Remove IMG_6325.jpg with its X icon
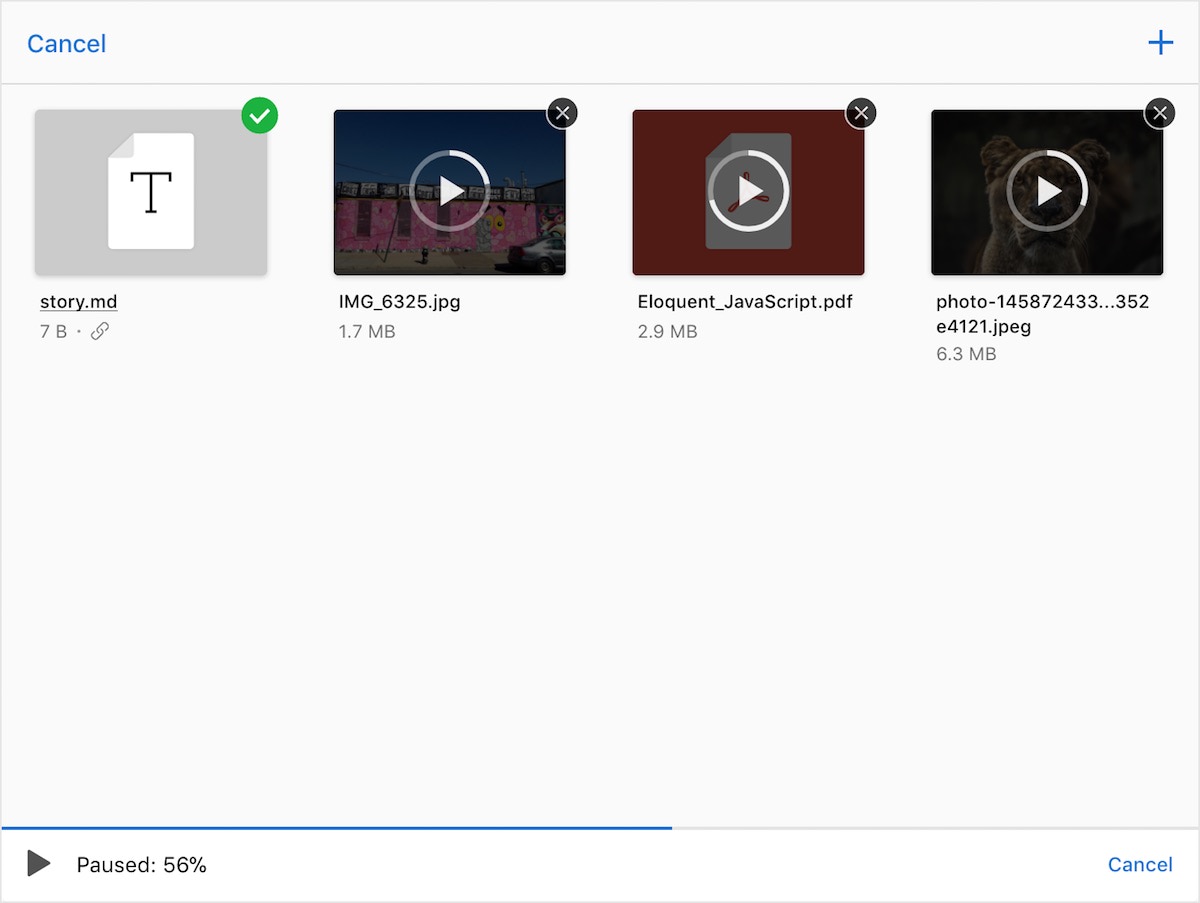Image resolution: width=1200 pixels, height=903 pixels. point(562,113)
